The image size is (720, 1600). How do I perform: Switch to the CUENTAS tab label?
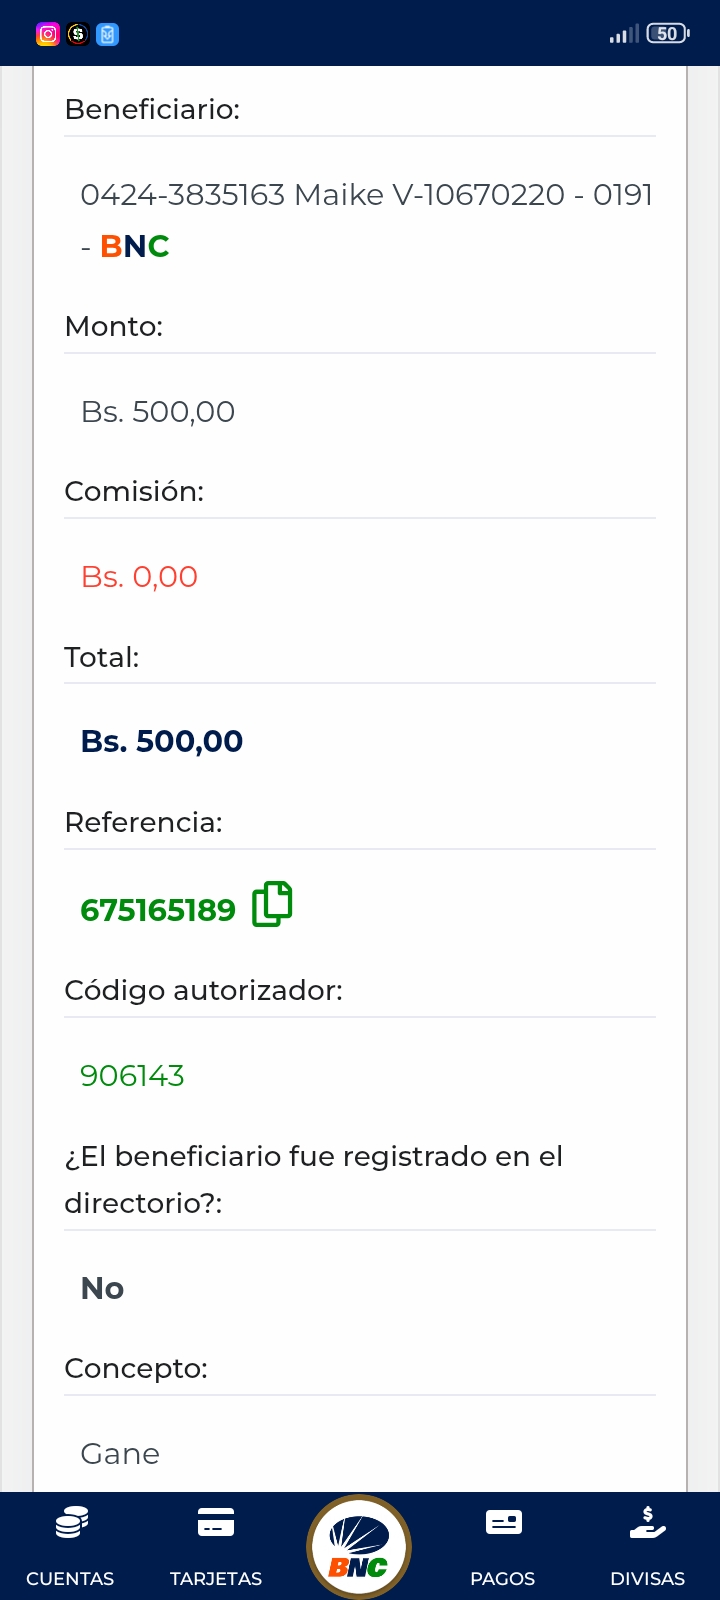70,1578
